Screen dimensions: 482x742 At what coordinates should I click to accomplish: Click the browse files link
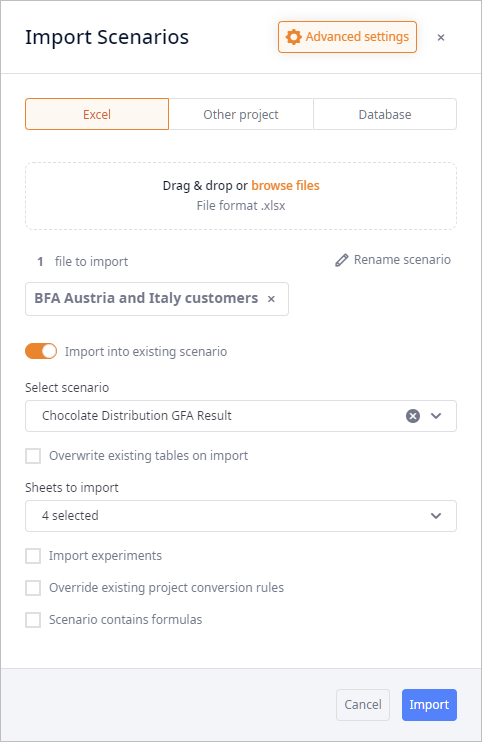(x=285, y=186)
